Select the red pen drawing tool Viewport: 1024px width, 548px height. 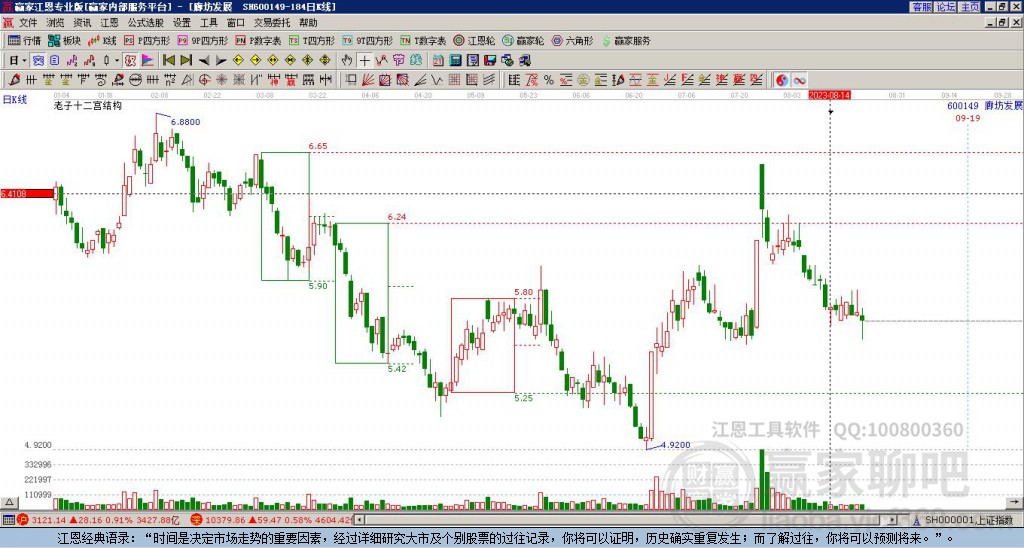[14, 80]
